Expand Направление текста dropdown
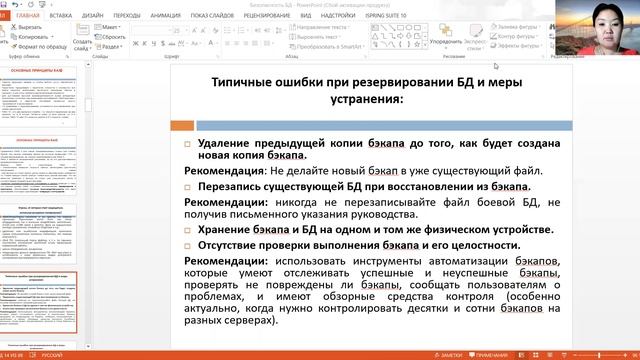640x360 pixels. 320,27
